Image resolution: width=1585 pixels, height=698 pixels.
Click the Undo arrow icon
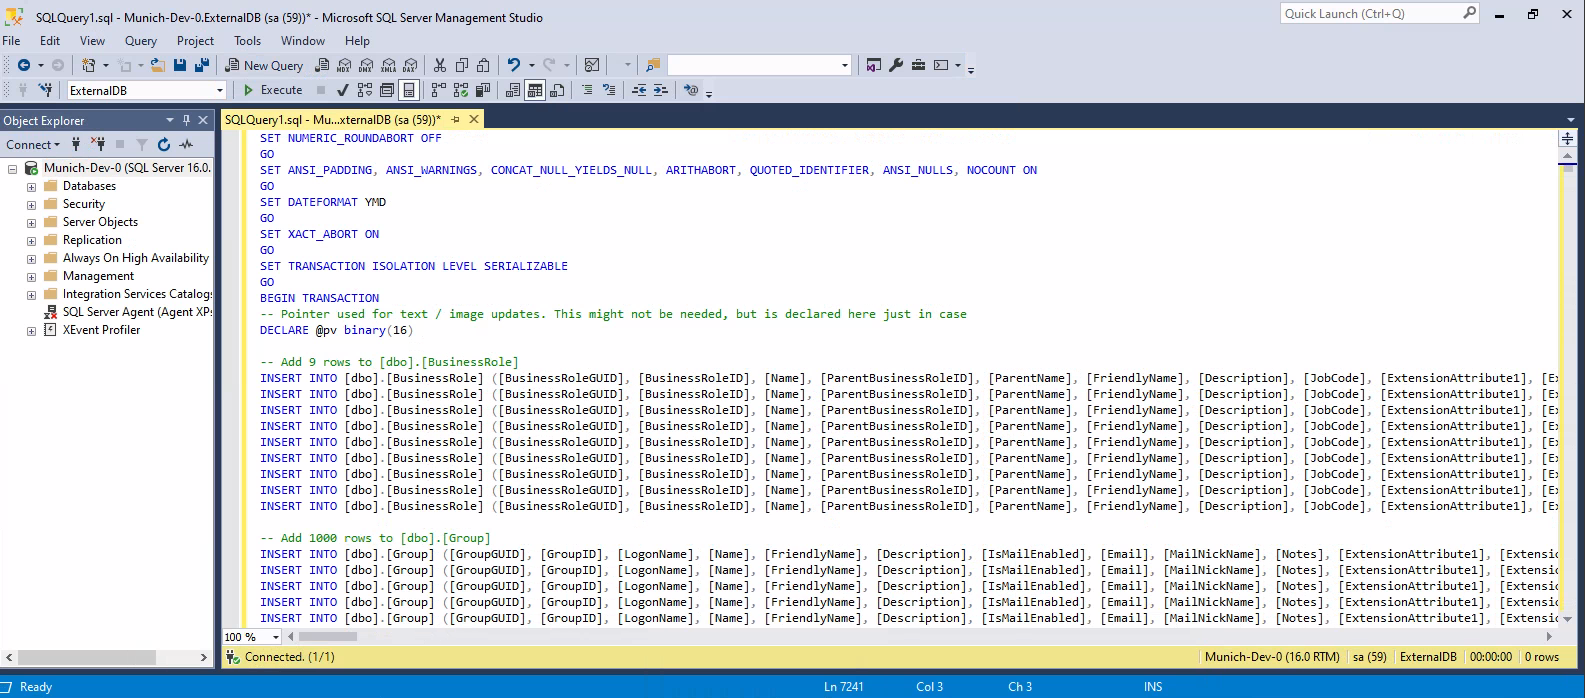(514, 65)
